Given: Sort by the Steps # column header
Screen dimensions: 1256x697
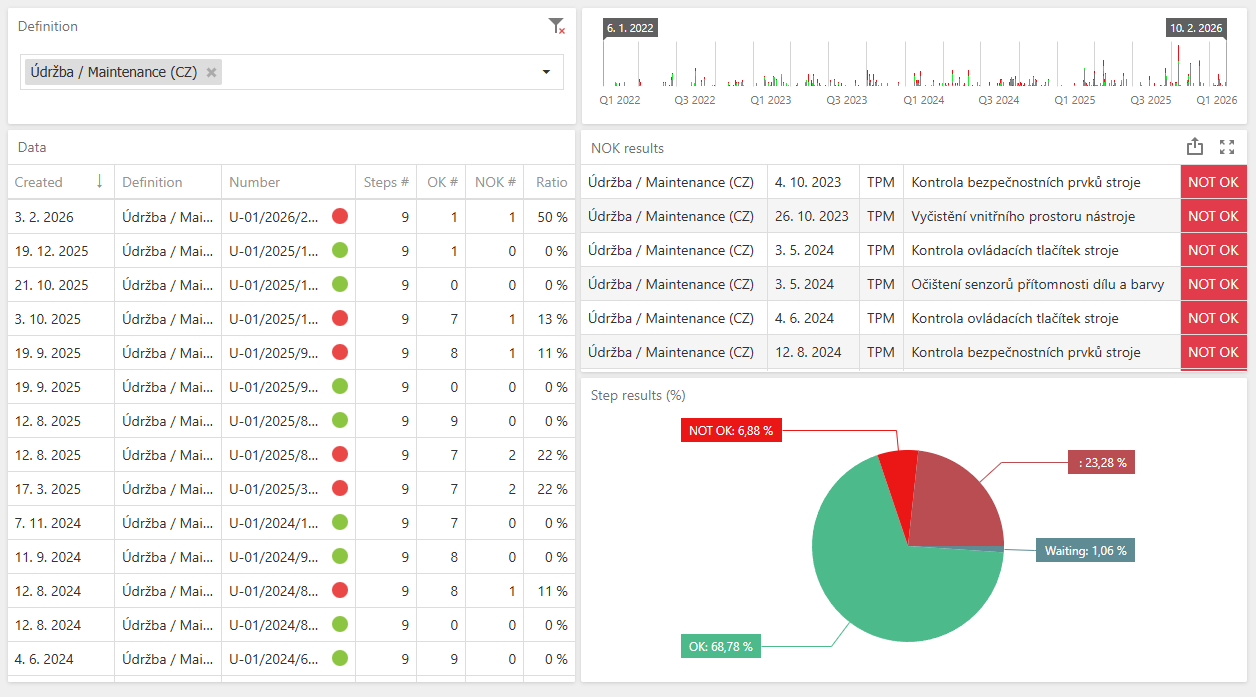Looking at the screenshot, I should (387, 182).
